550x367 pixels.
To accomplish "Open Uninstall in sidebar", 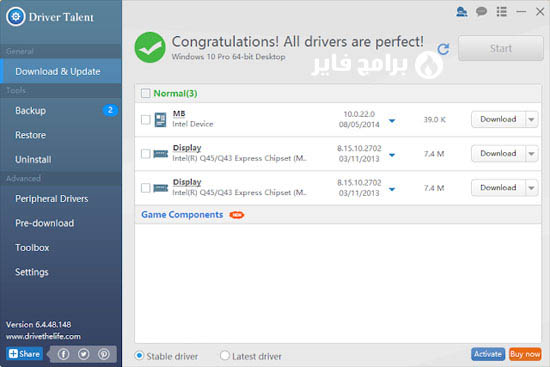I will [61, 160].
